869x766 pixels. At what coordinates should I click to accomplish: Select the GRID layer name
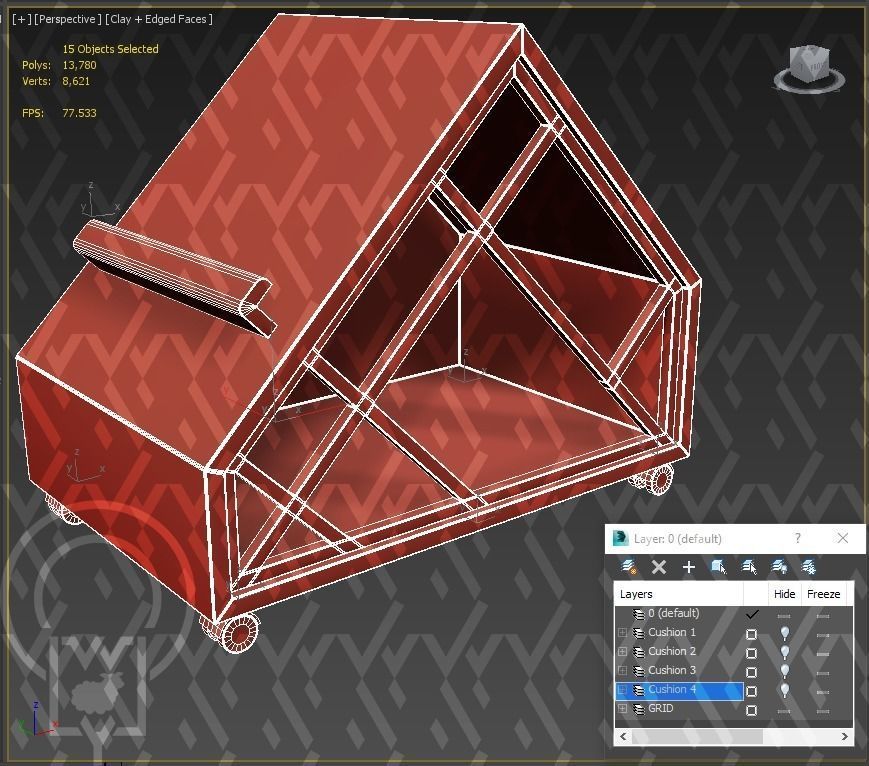[661, 708]
